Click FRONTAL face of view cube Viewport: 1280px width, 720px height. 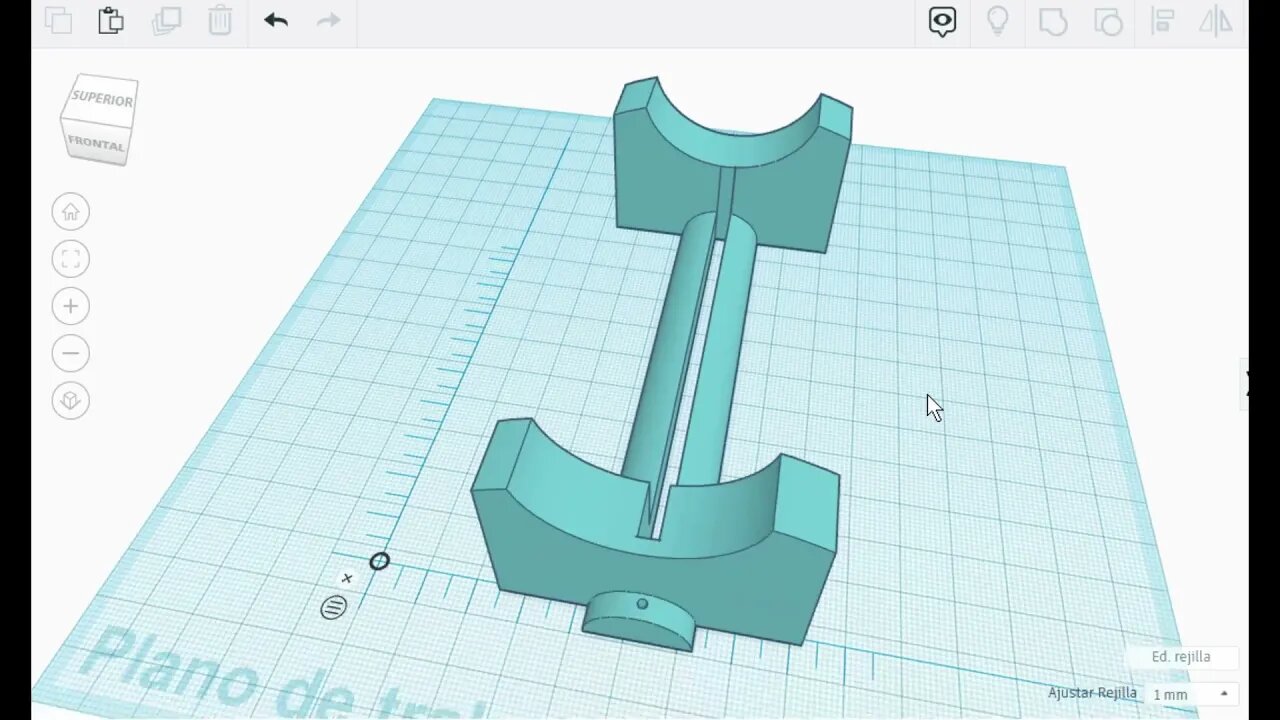click(96, 145)
